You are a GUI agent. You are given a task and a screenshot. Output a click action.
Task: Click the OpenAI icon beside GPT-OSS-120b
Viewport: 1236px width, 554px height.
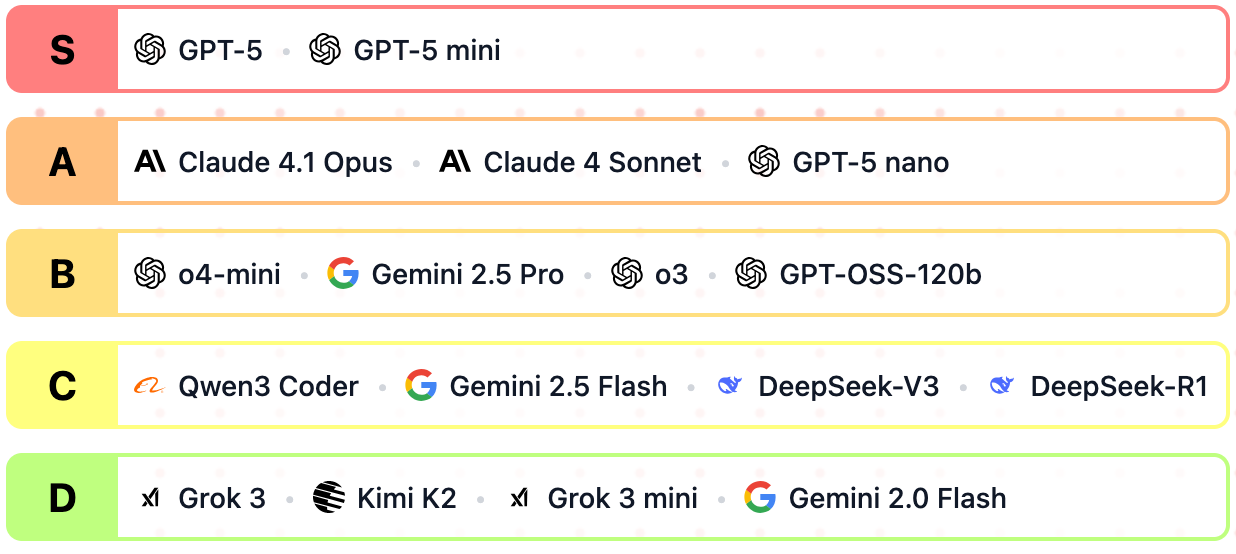point(751,273)
